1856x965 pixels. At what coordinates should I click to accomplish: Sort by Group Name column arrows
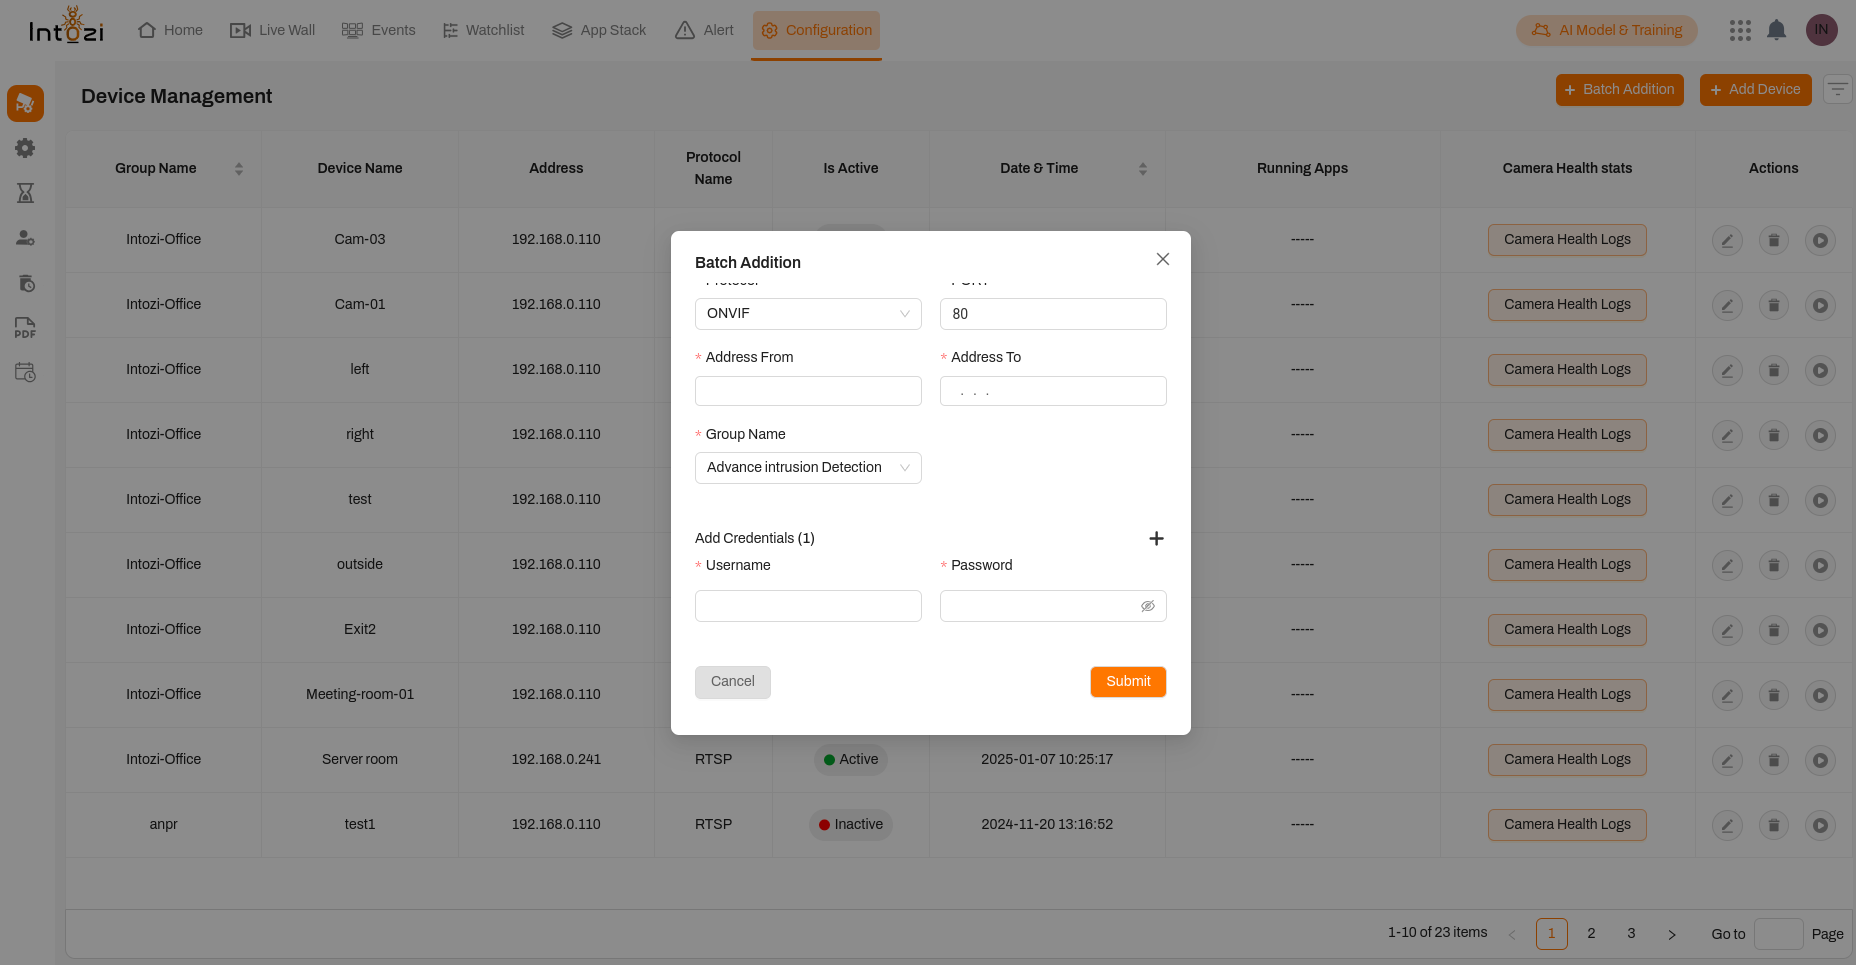239,169
